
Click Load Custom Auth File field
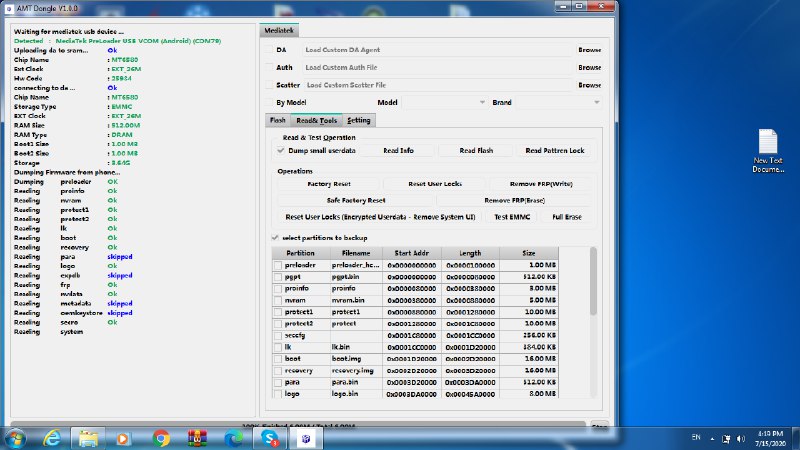pos(438,67)
